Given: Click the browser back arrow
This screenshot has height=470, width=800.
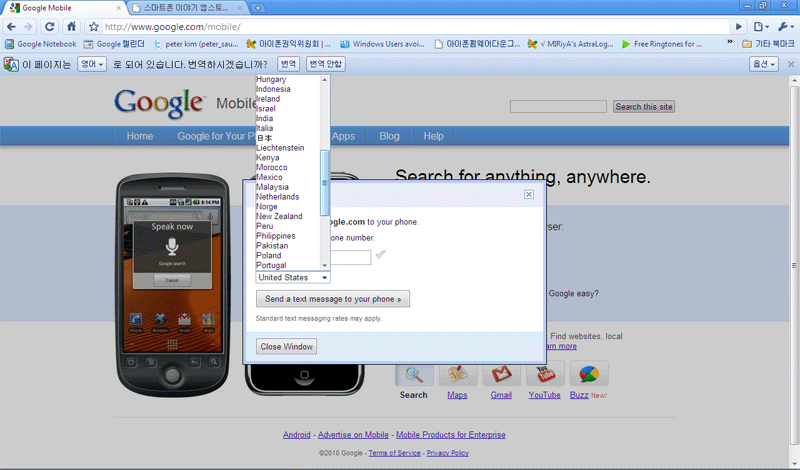Looking at the screenshot, I should click(11, 27).
